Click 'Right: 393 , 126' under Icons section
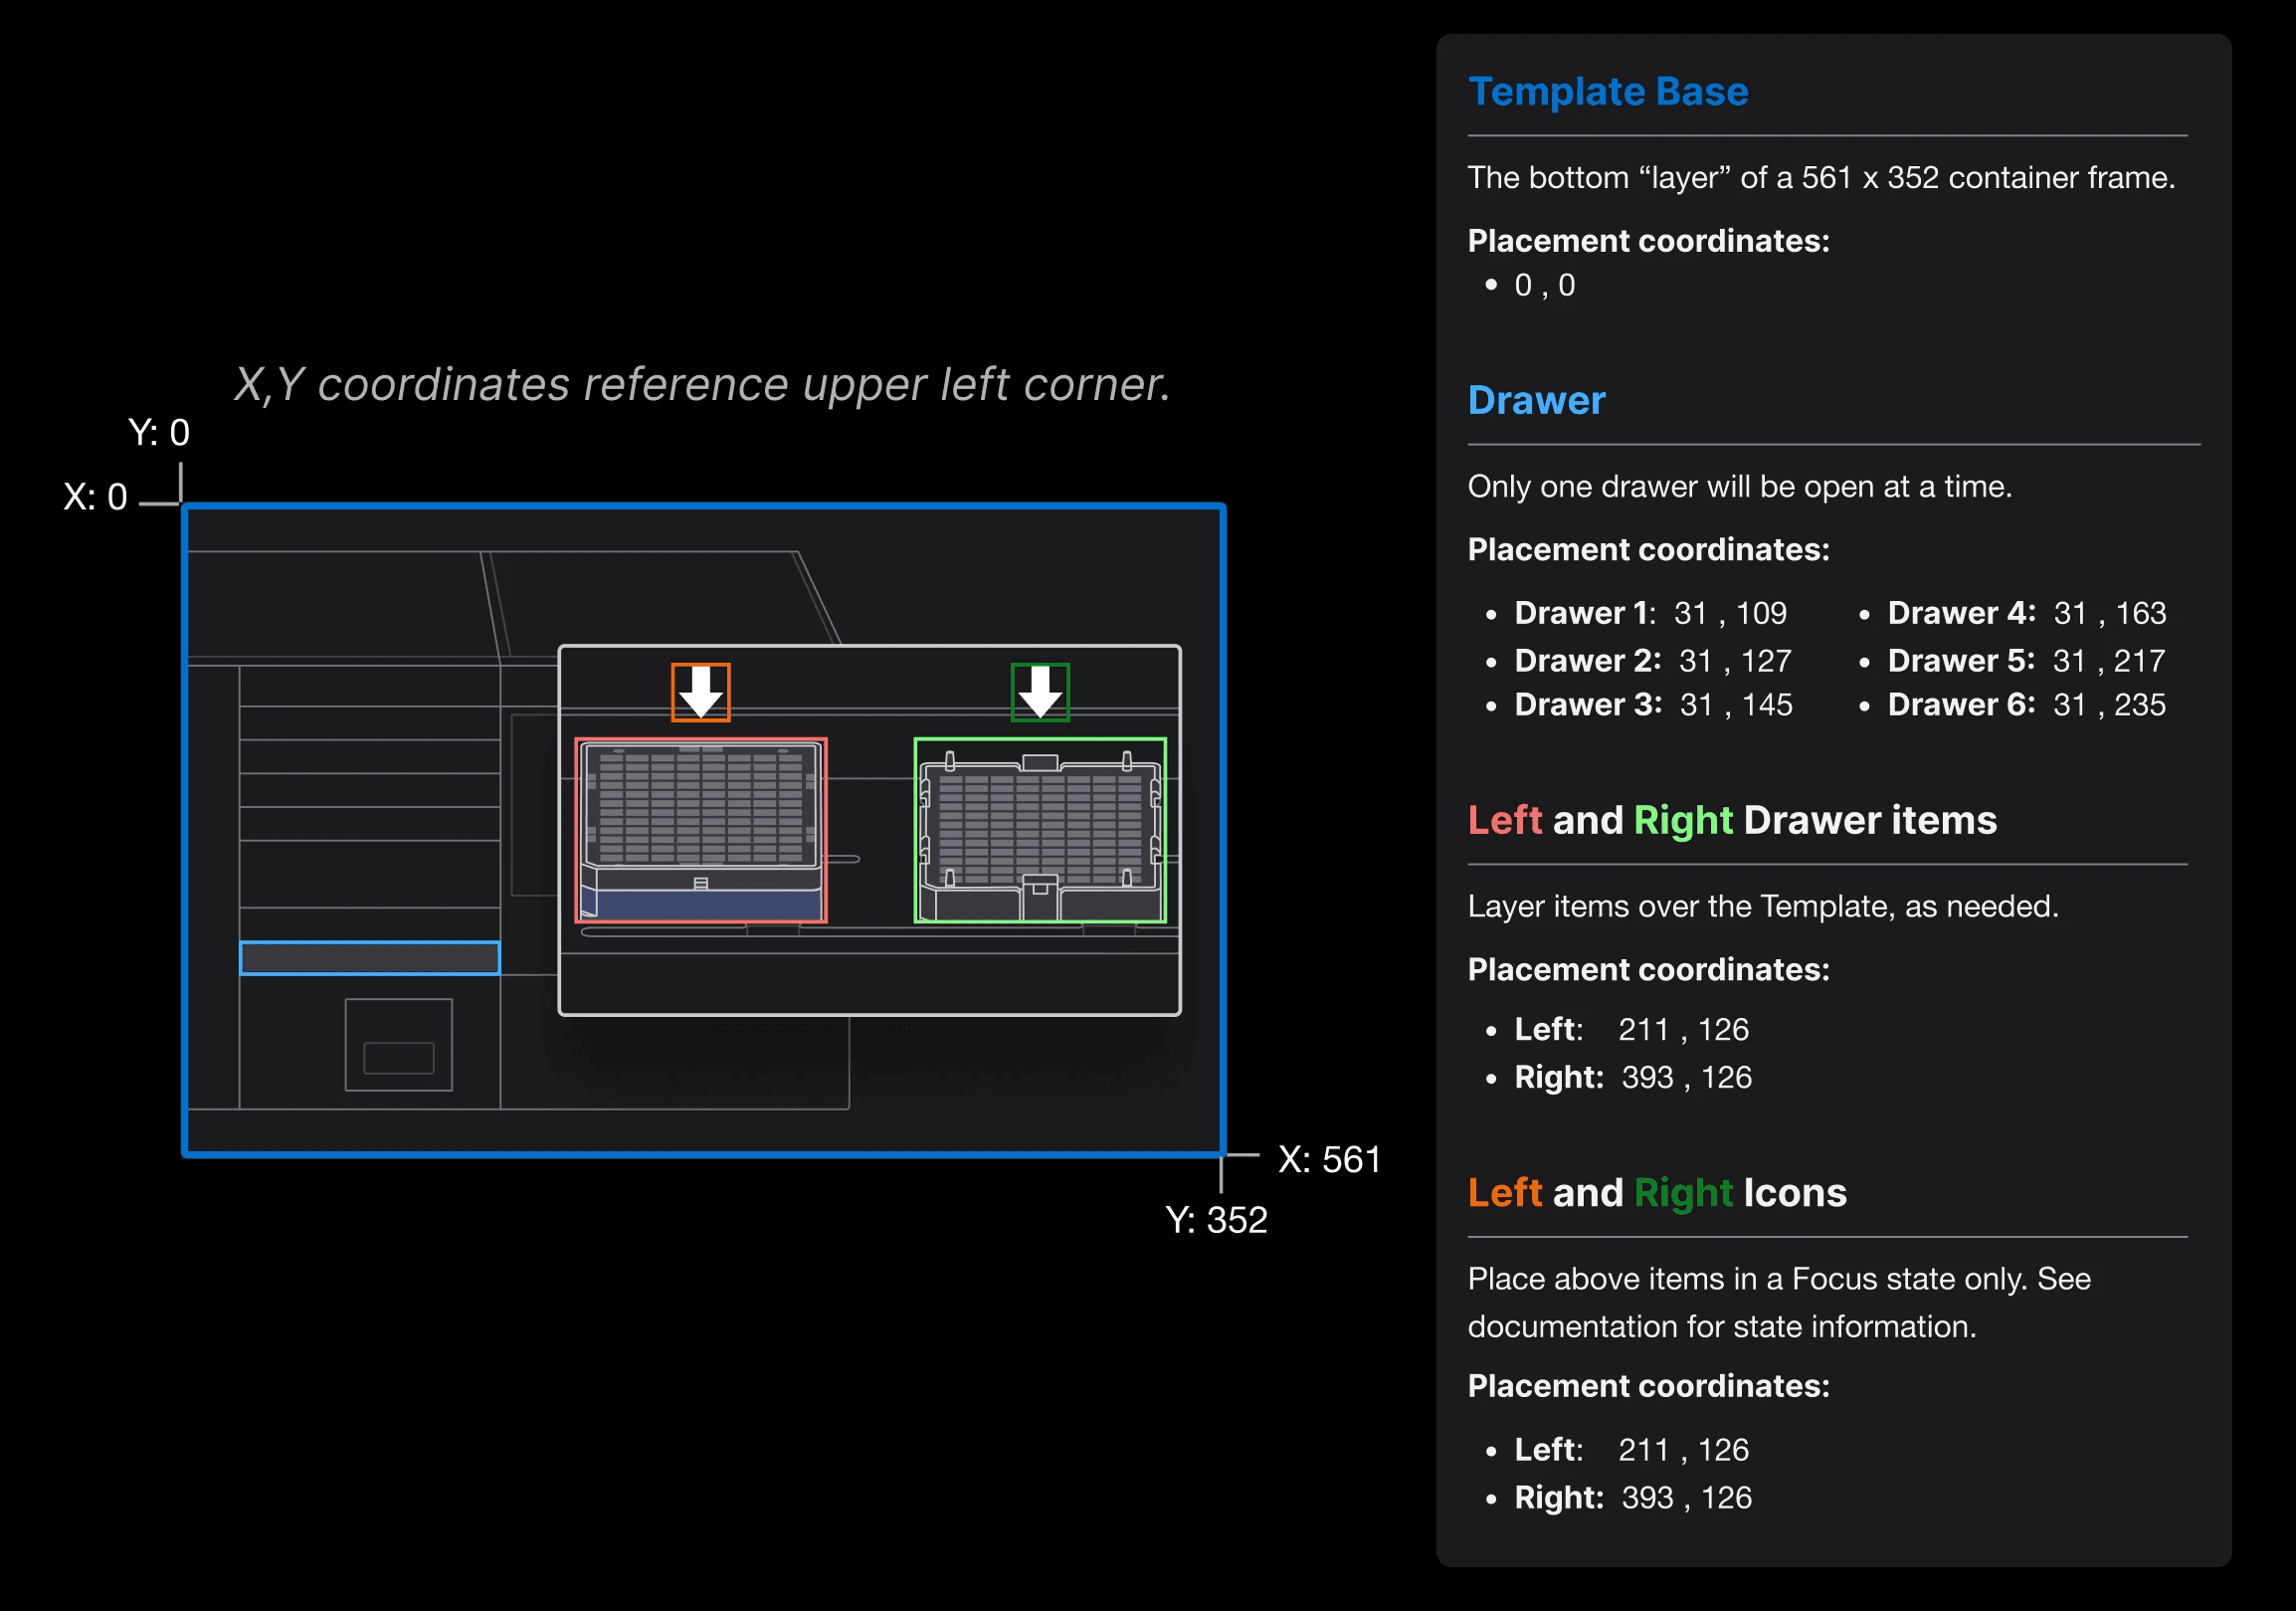 pyautogui.click(x=1633, y=1497)
